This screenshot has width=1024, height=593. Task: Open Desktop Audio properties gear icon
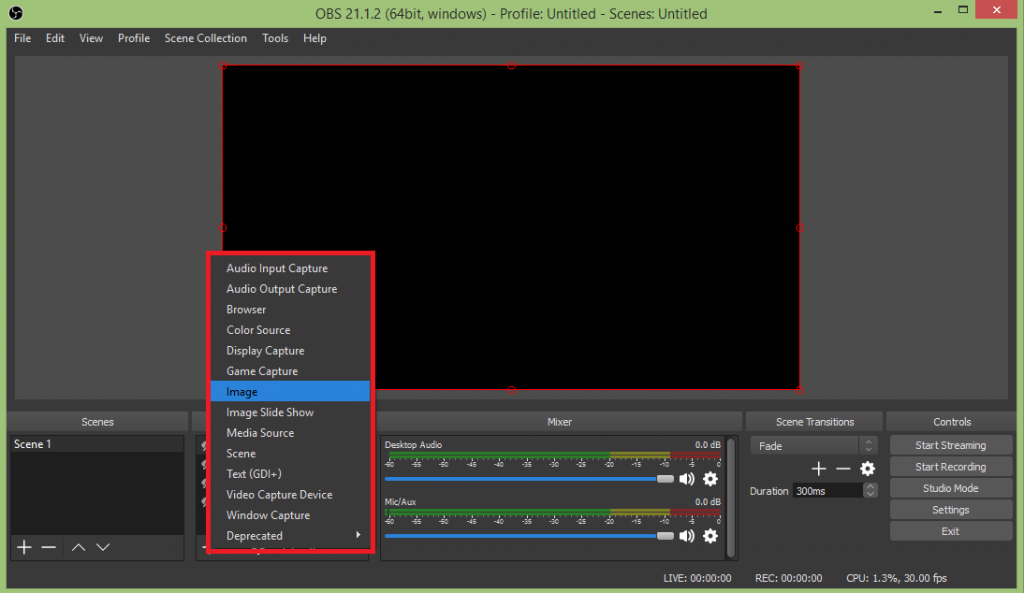coord(710,479)
